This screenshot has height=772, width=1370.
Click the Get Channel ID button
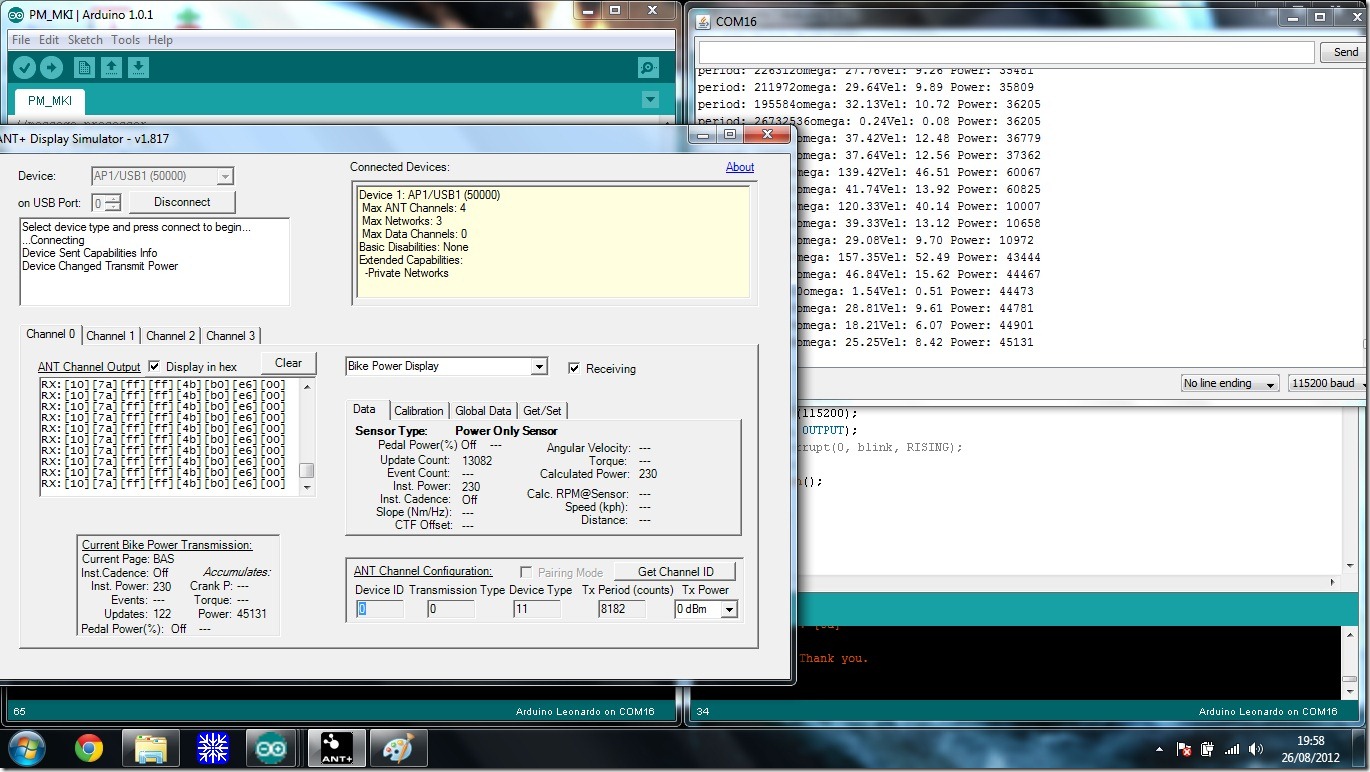675,572
